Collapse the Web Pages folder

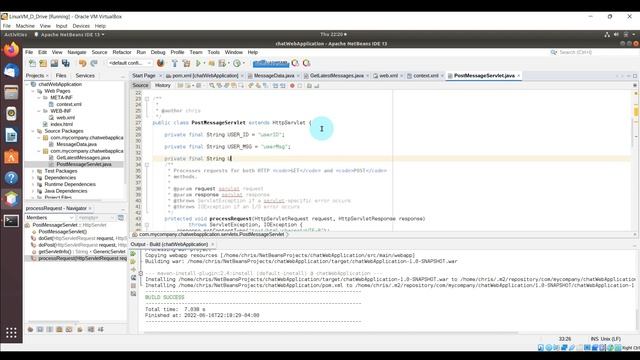pyautogui.click(x=33, y=91)
